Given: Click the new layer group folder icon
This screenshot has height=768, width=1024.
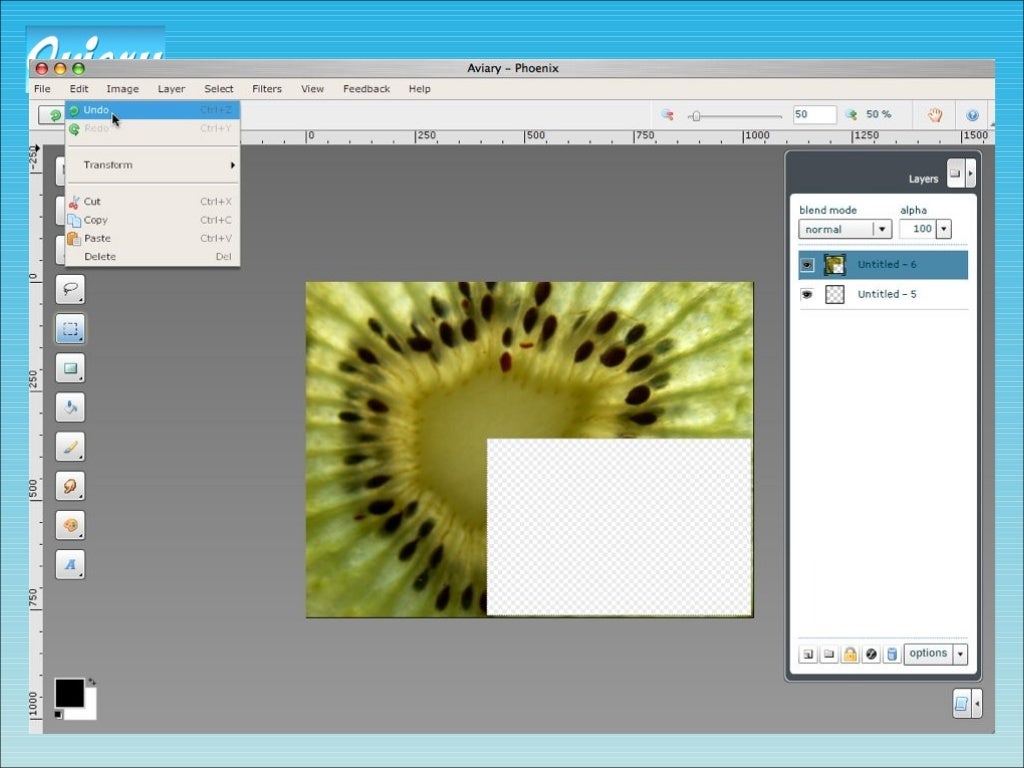Looking at the screenshot, I should [x=829, y=654].
